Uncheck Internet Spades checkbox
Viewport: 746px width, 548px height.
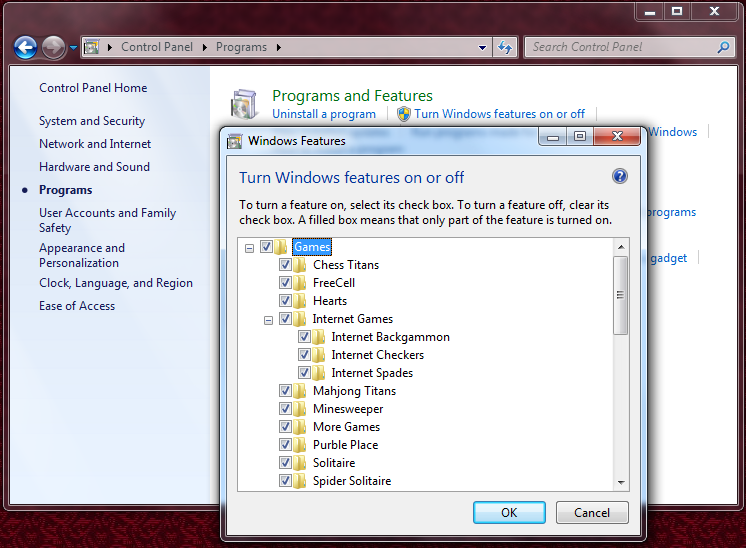304,372
